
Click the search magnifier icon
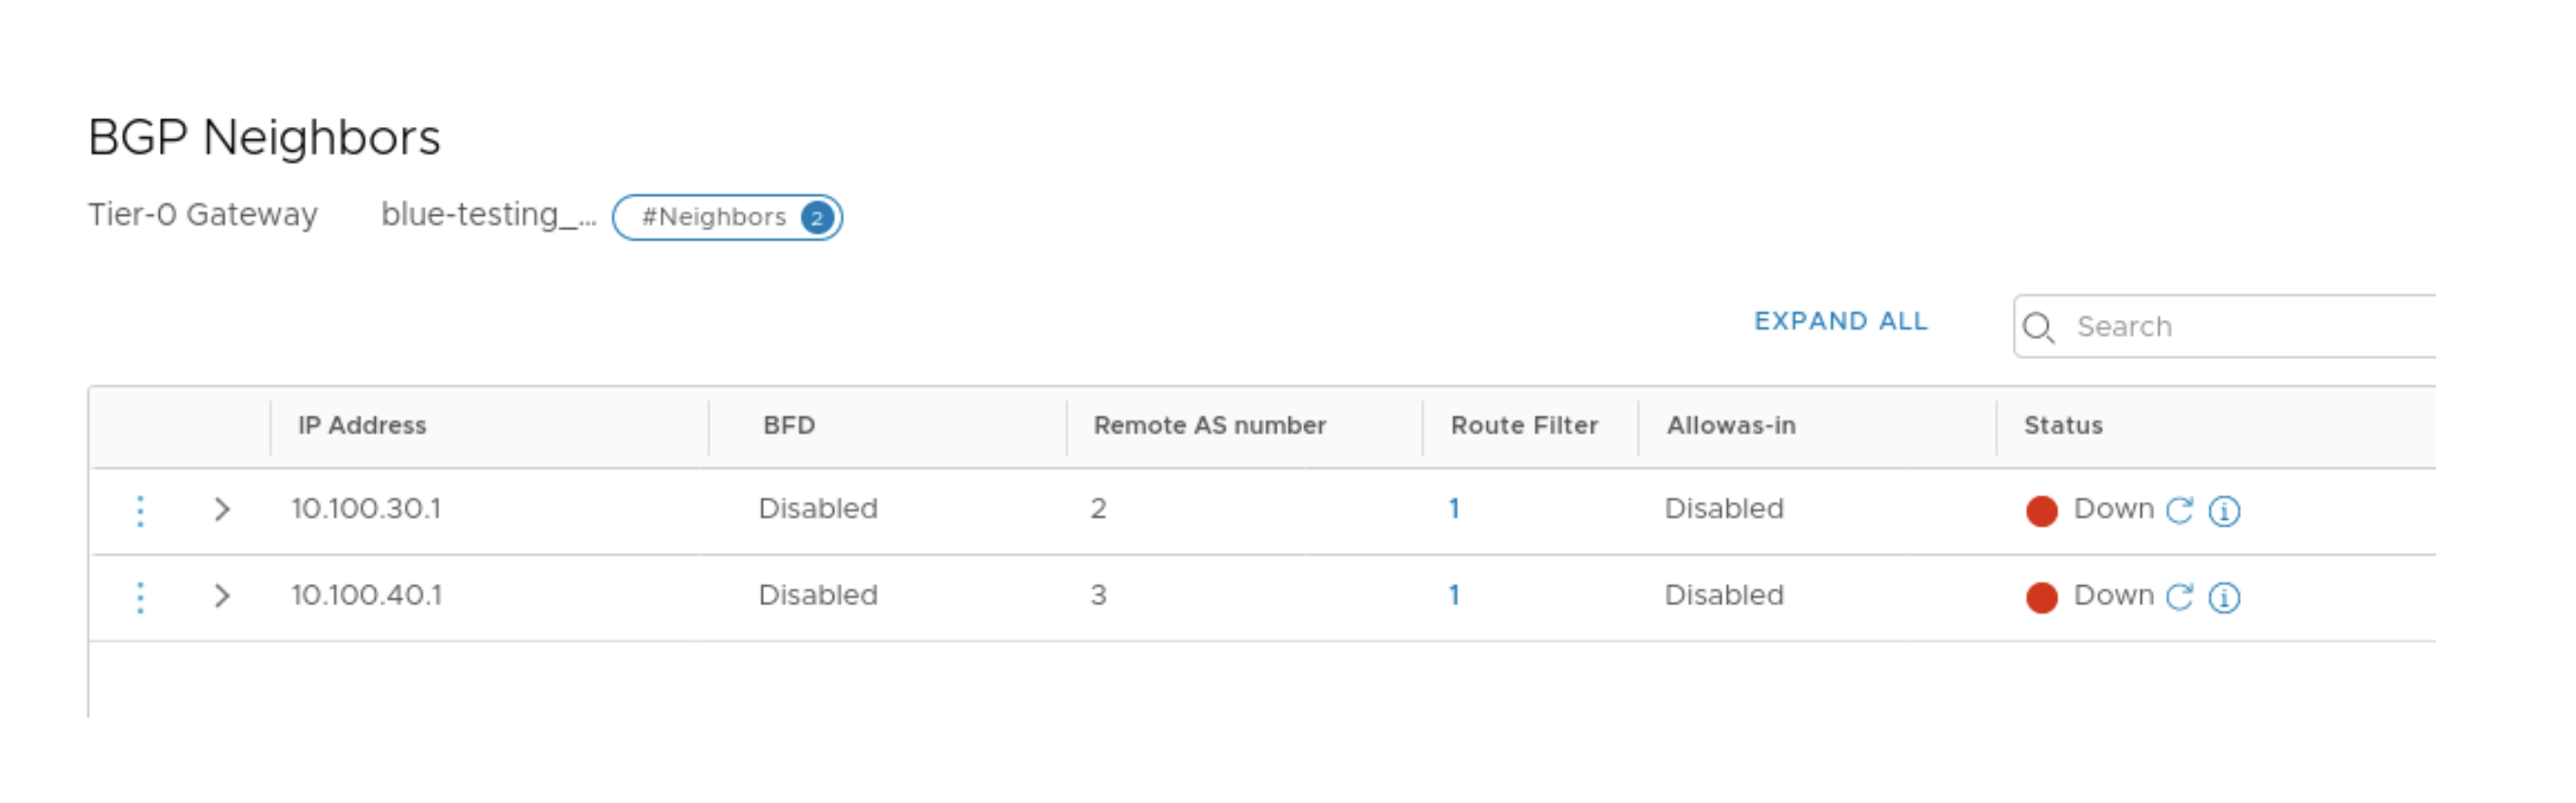pyautogui.click(x=2037, y=327)
